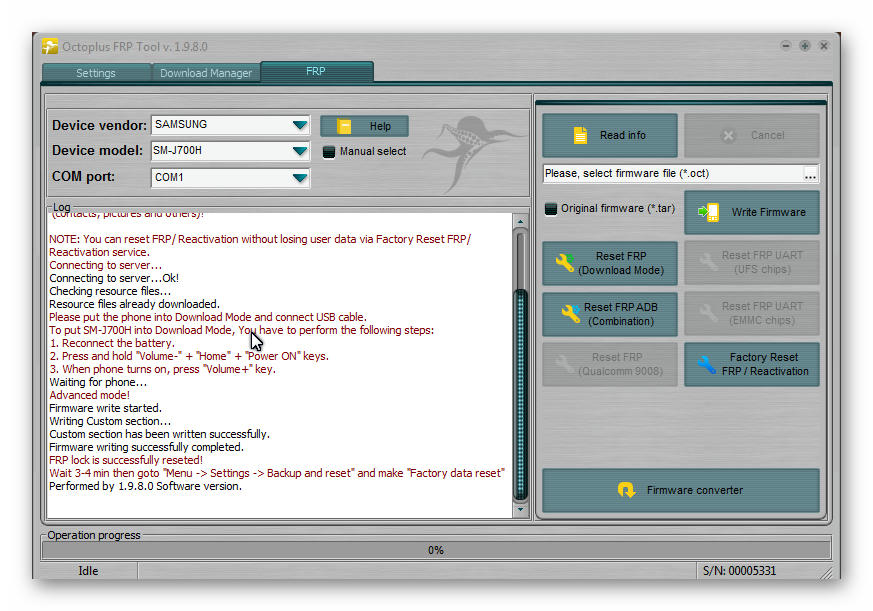Click the log scroll down arrow
This screenshot has width=873, height=611.
(x=521, y=509)
